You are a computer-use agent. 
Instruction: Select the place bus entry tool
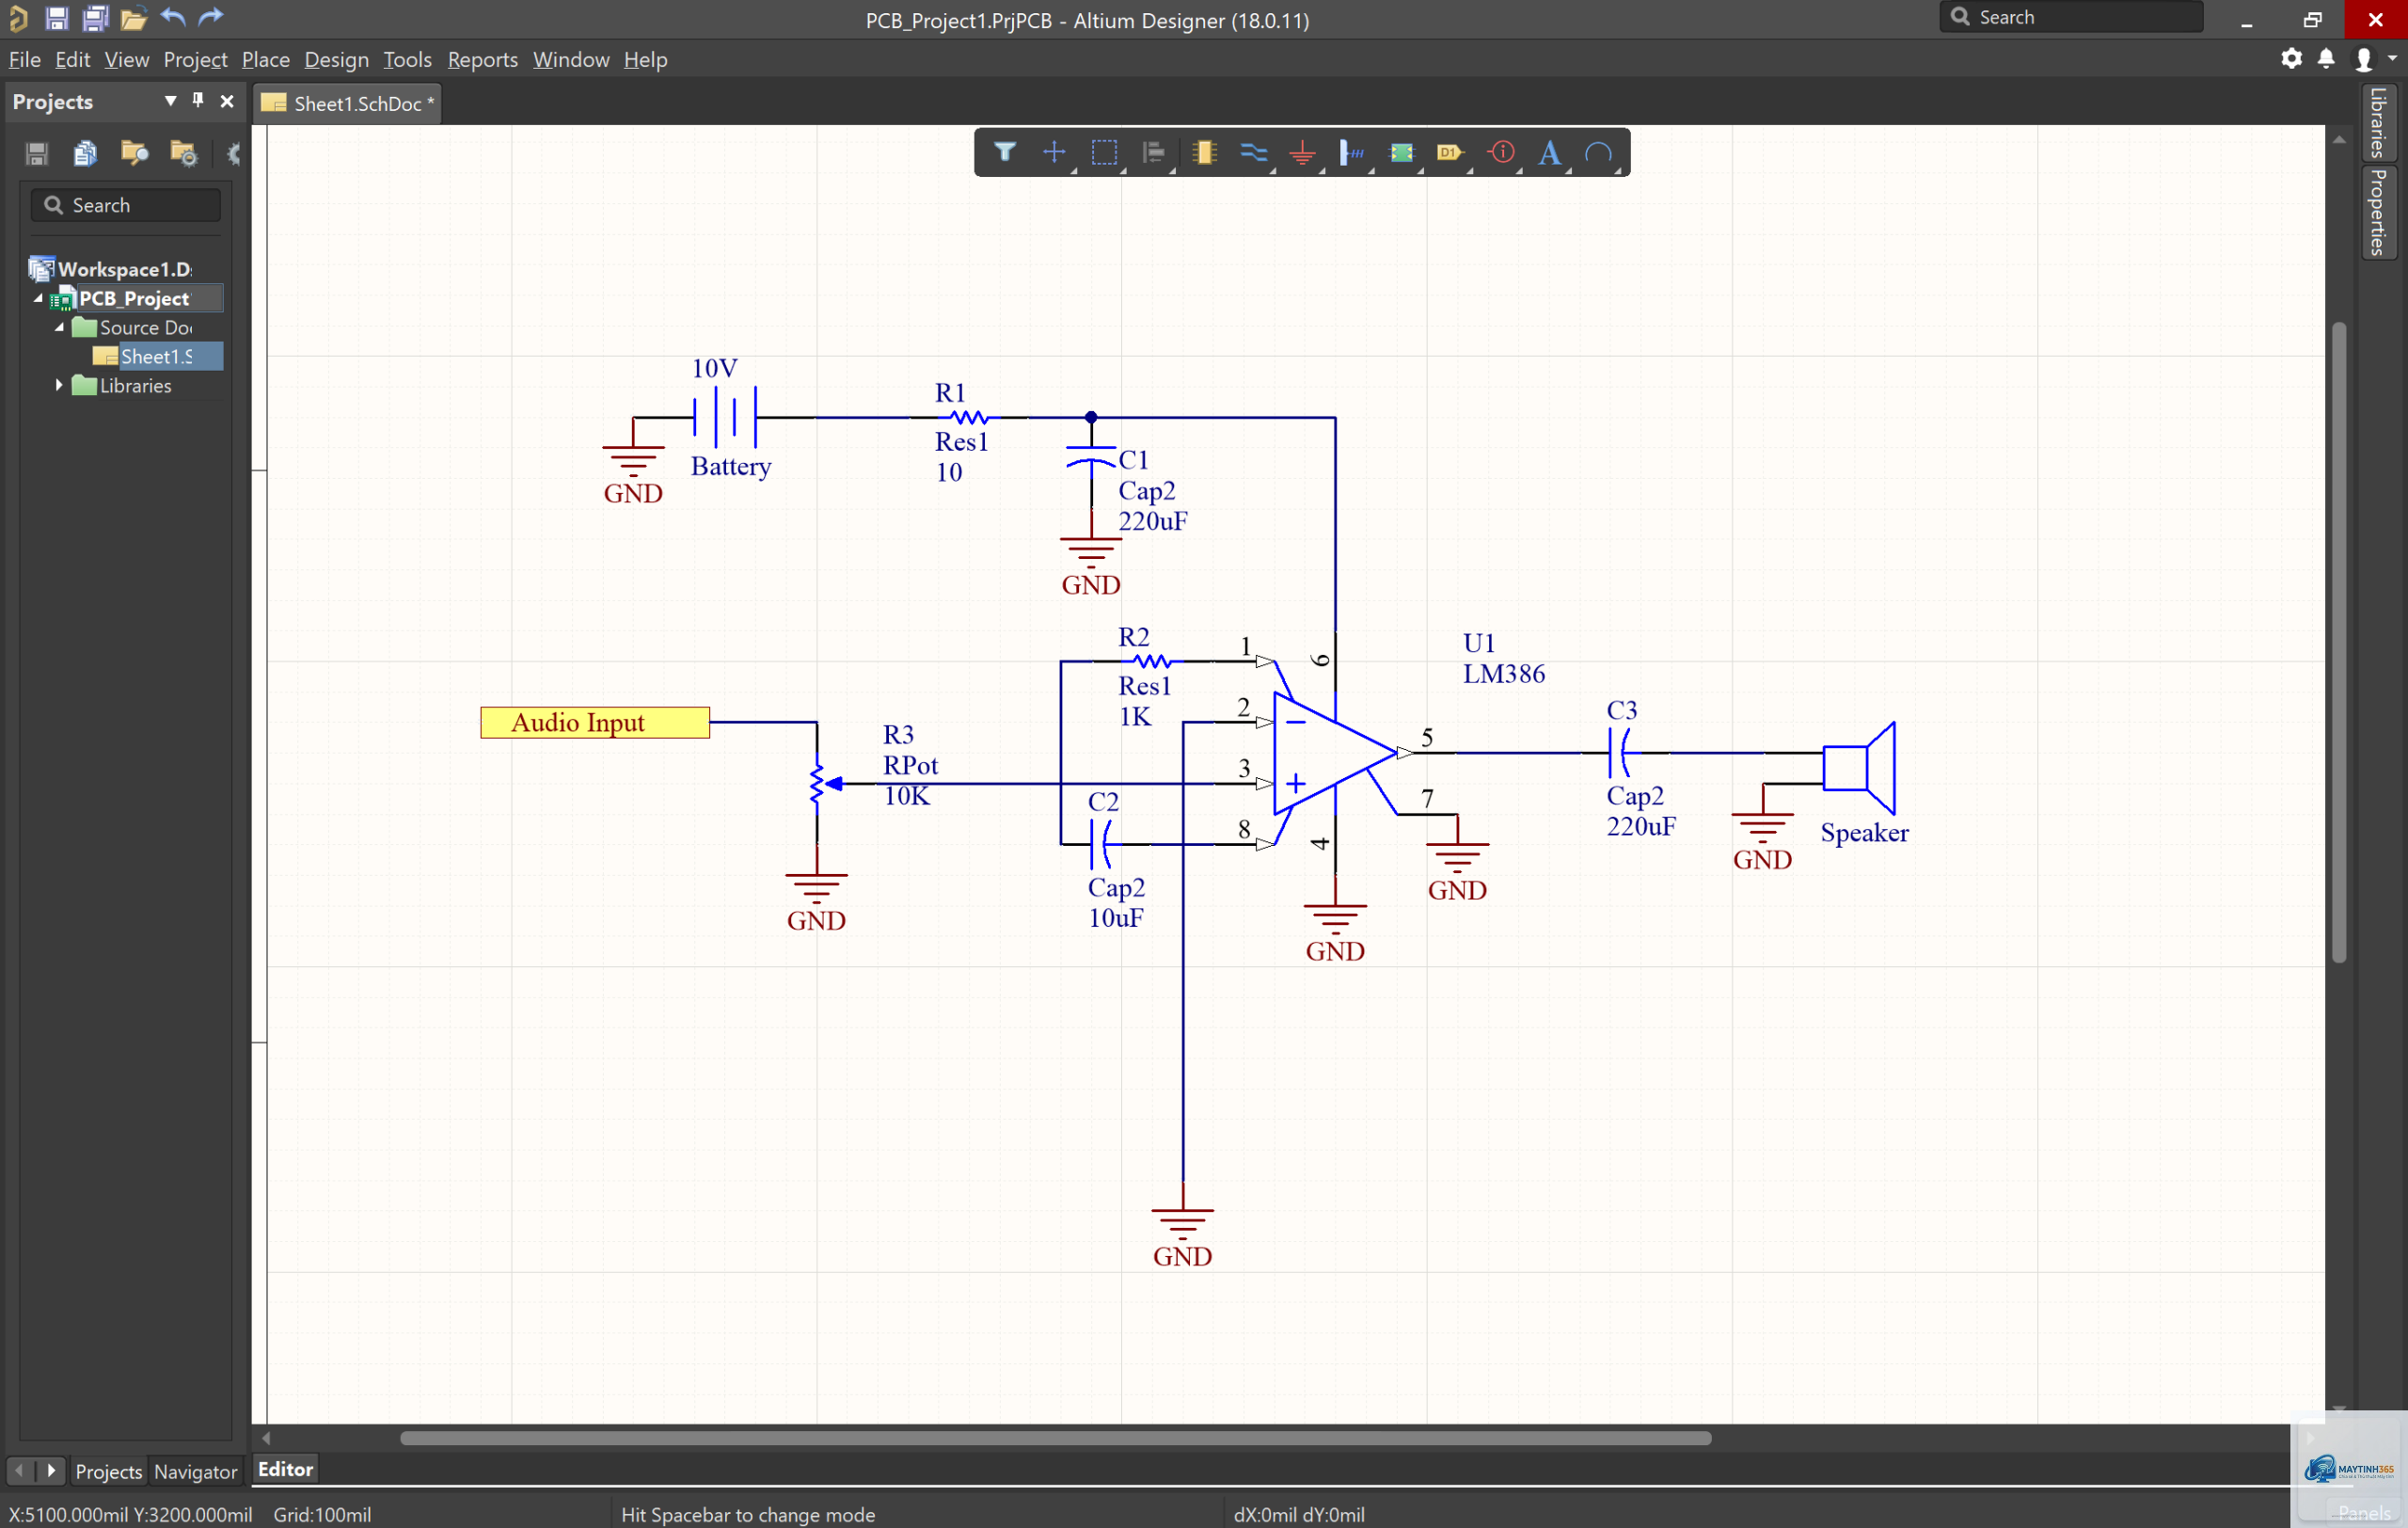pyautogui.click(x=1352, y=153)
